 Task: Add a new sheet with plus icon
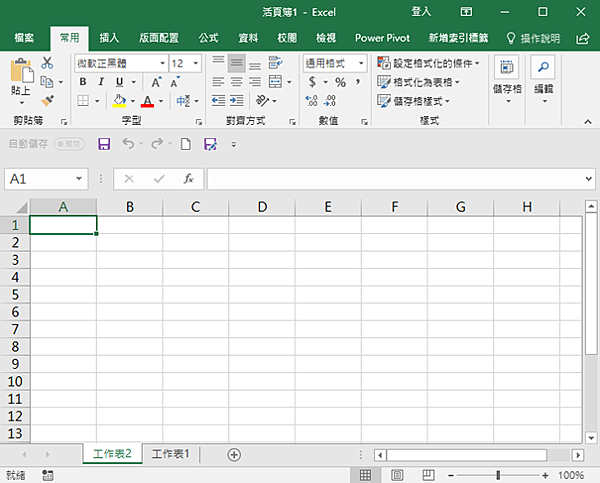[234, 455]
